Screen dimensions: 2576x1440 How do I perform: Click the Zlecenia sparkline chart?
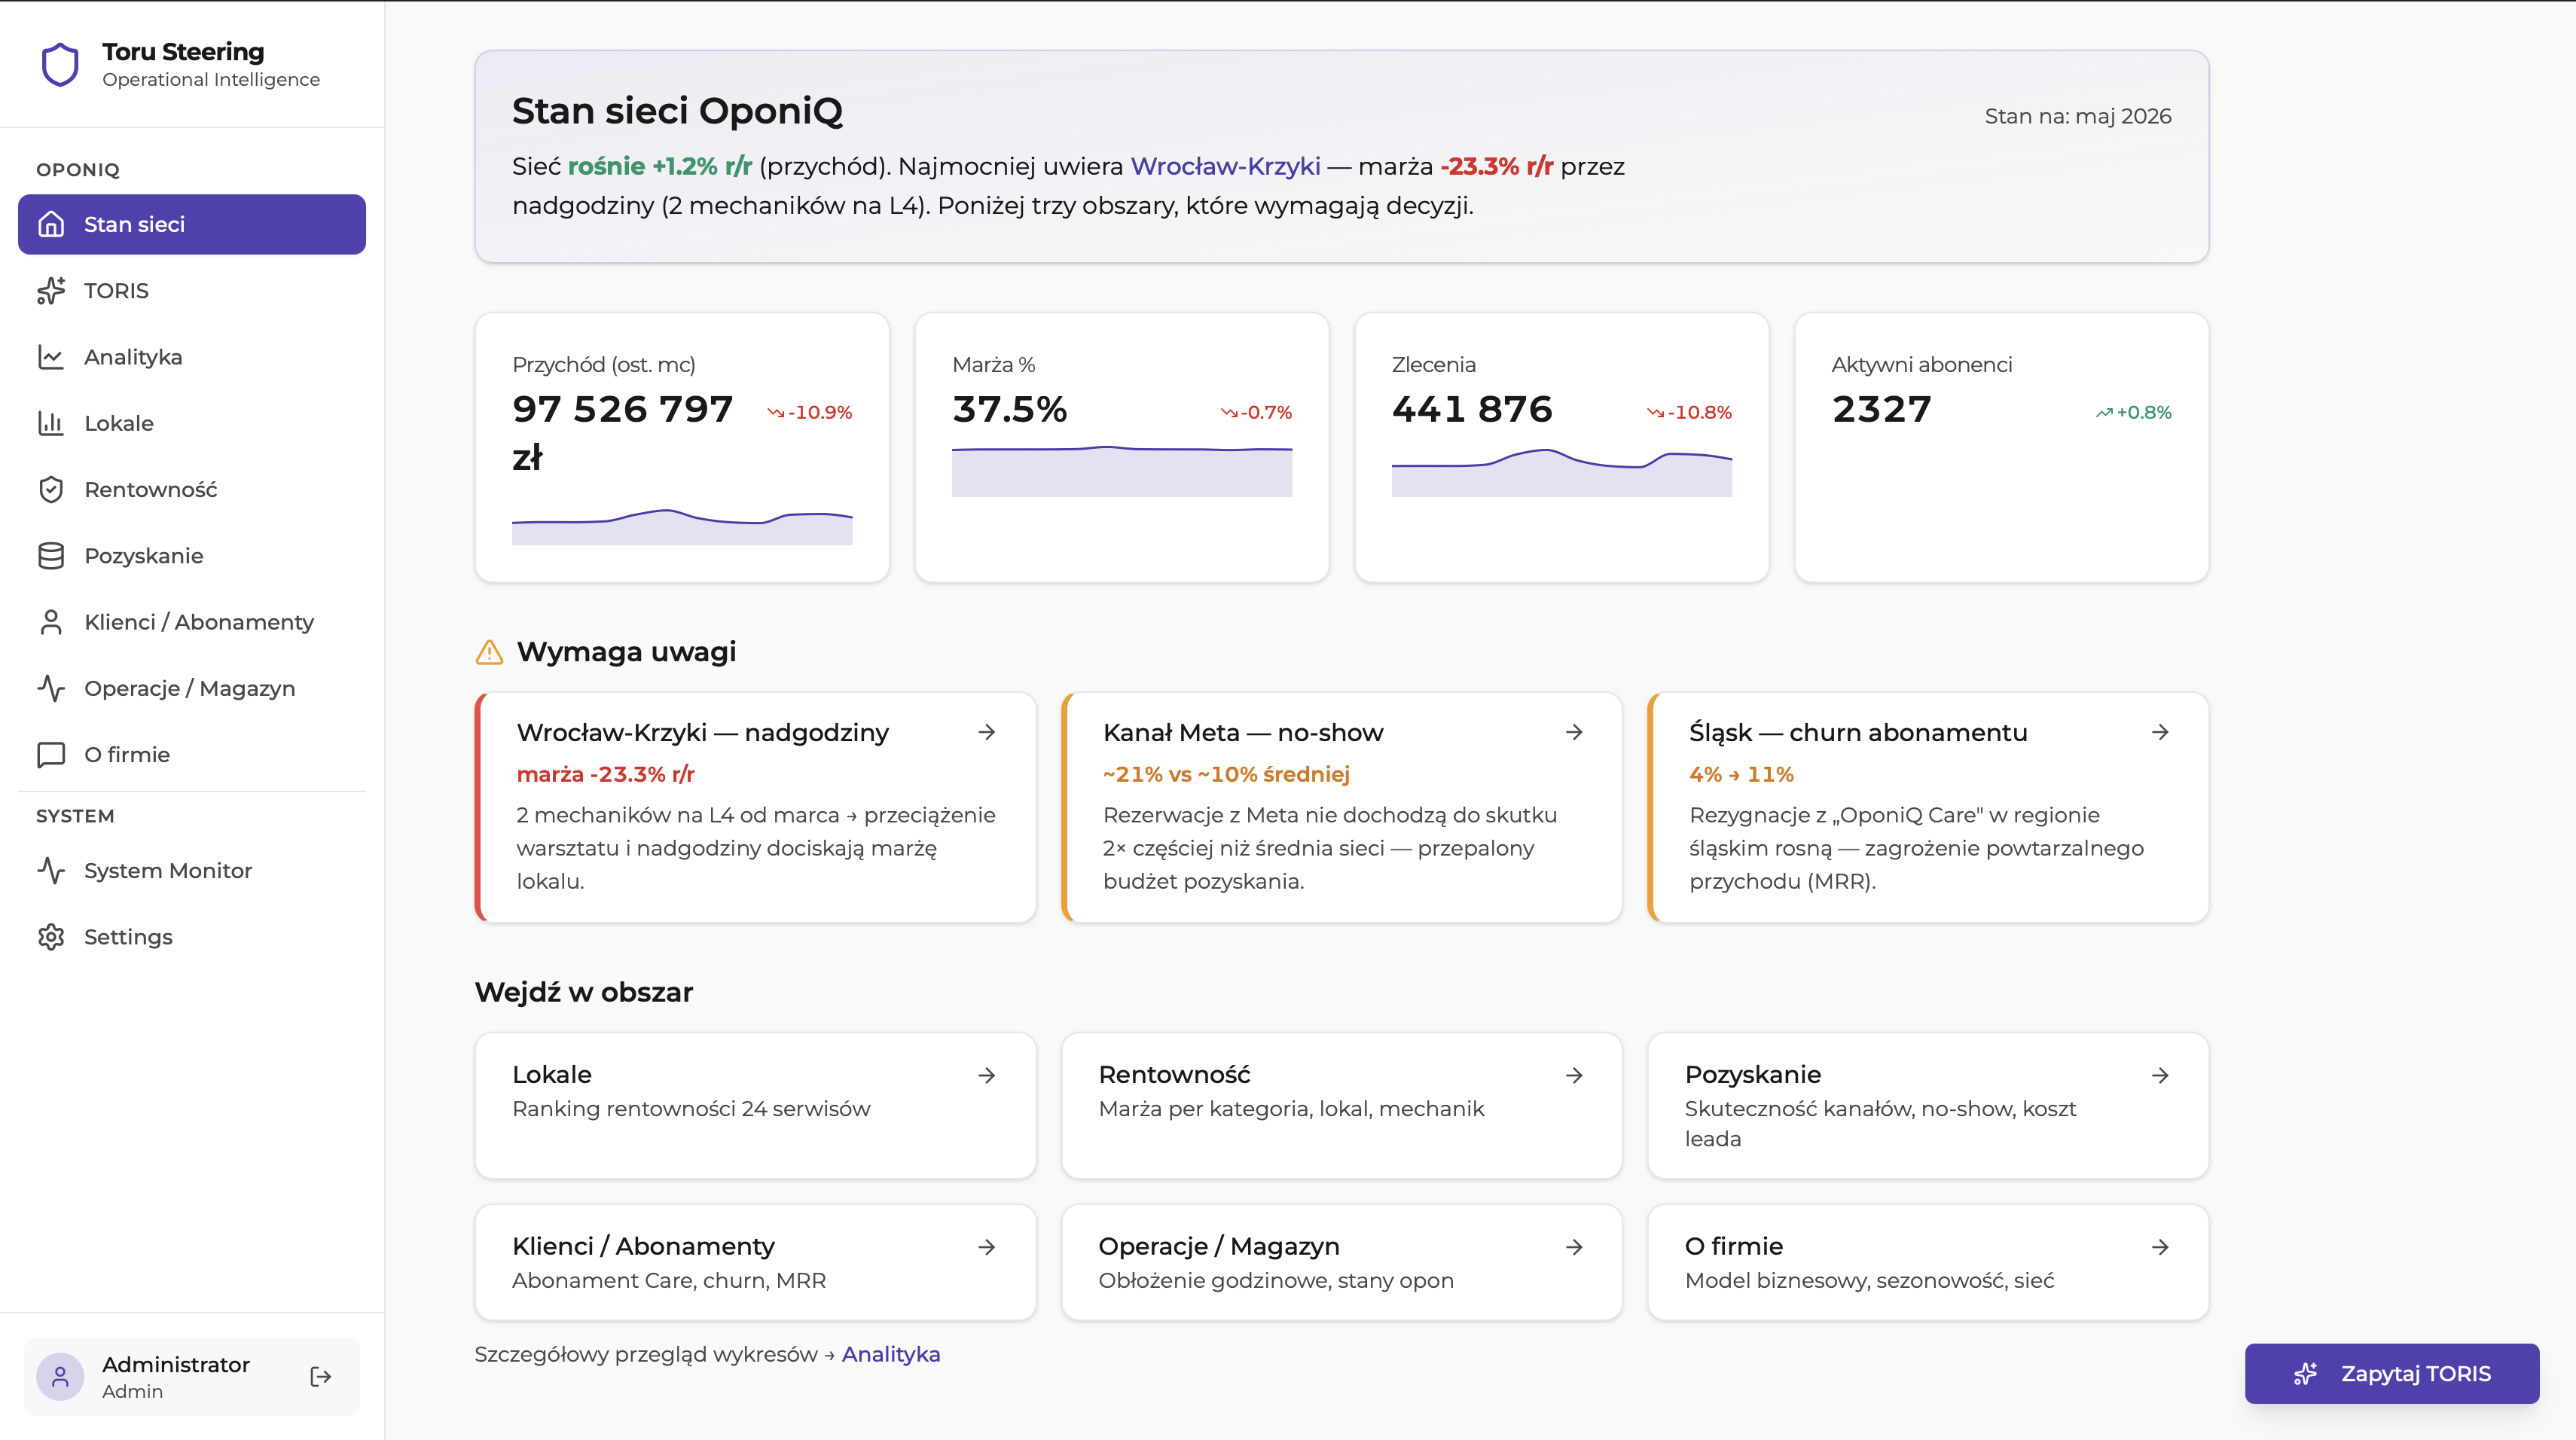(1562, 472)
